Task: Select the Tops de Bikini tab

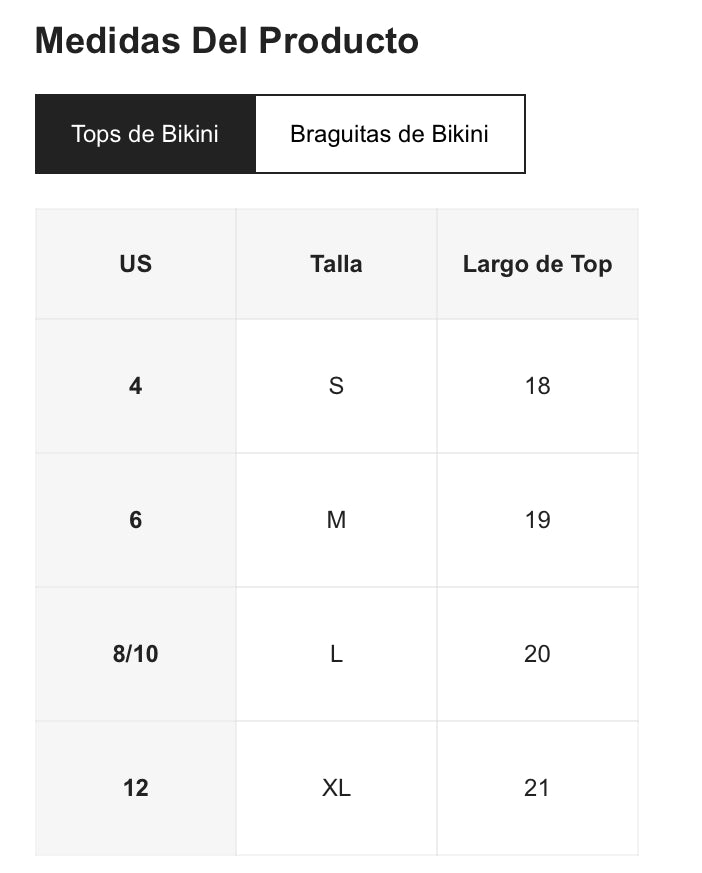Action: coord(145,134)
